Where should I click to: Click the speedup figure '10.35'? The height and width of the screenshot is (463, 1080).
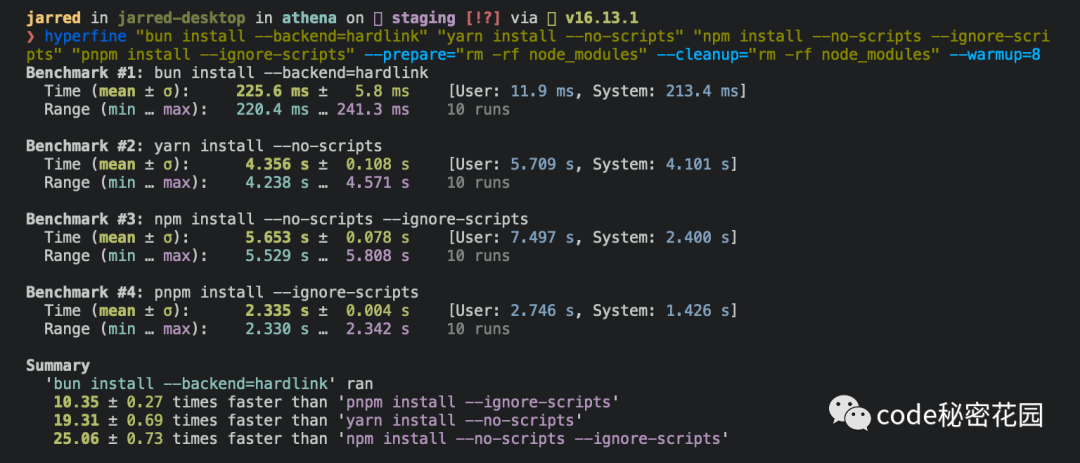click(76, 402)
